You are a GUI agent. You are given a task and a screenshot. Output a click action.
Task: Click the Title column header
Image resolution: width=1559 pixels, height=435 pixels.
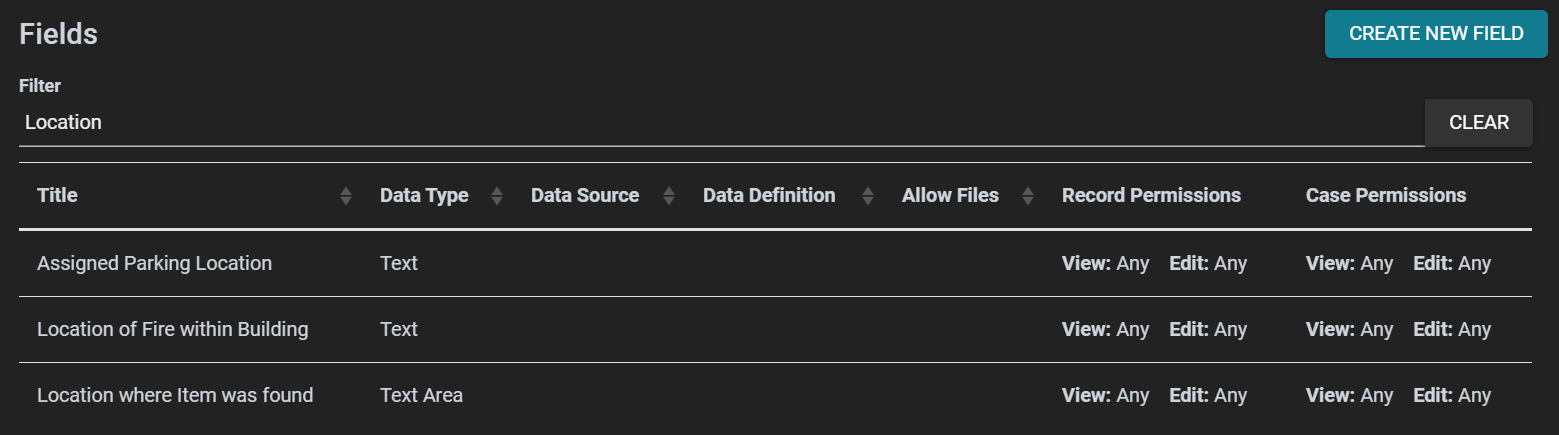click(x=57, y=196)
